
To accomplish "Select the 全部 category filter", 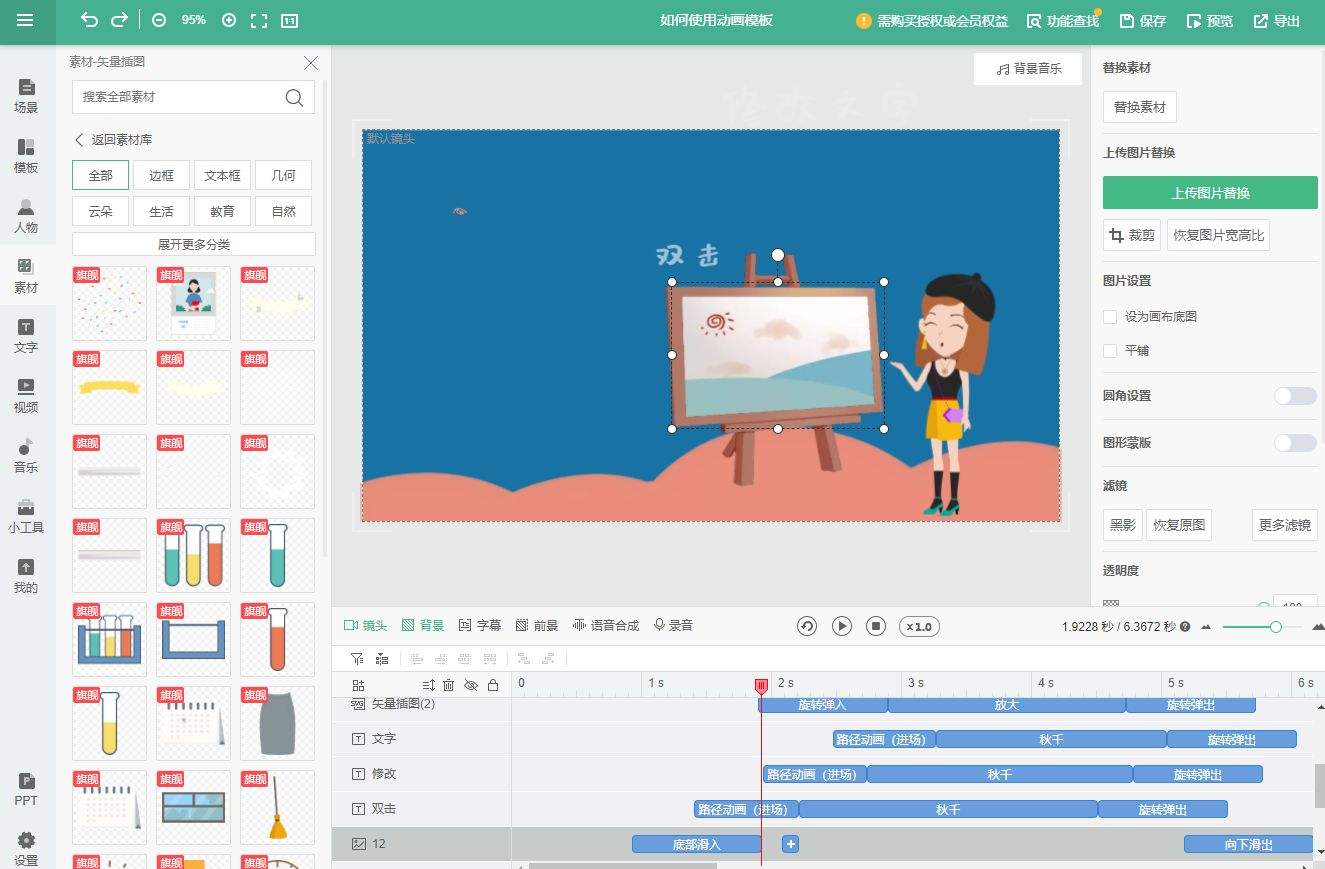I will point(100,175).
